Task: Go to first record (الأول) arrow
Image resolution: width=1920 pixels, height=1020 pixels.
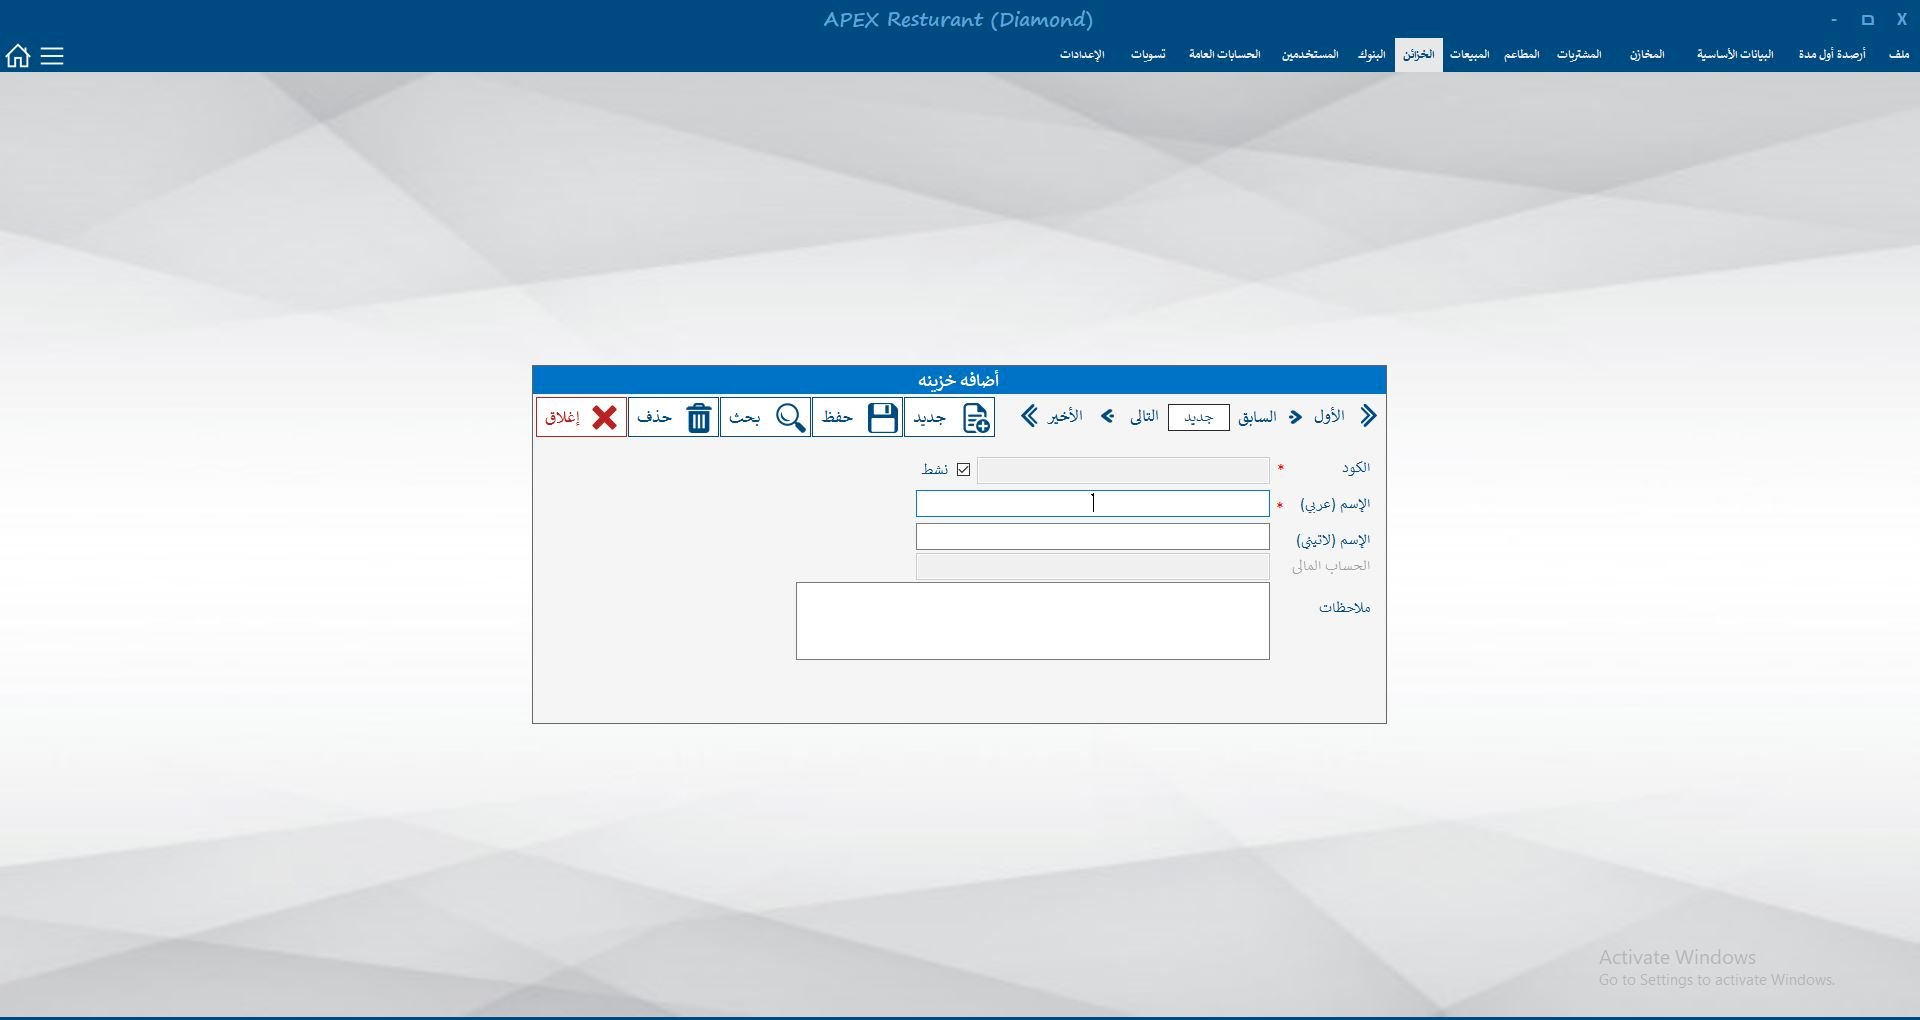Action: click(1368, 416)
